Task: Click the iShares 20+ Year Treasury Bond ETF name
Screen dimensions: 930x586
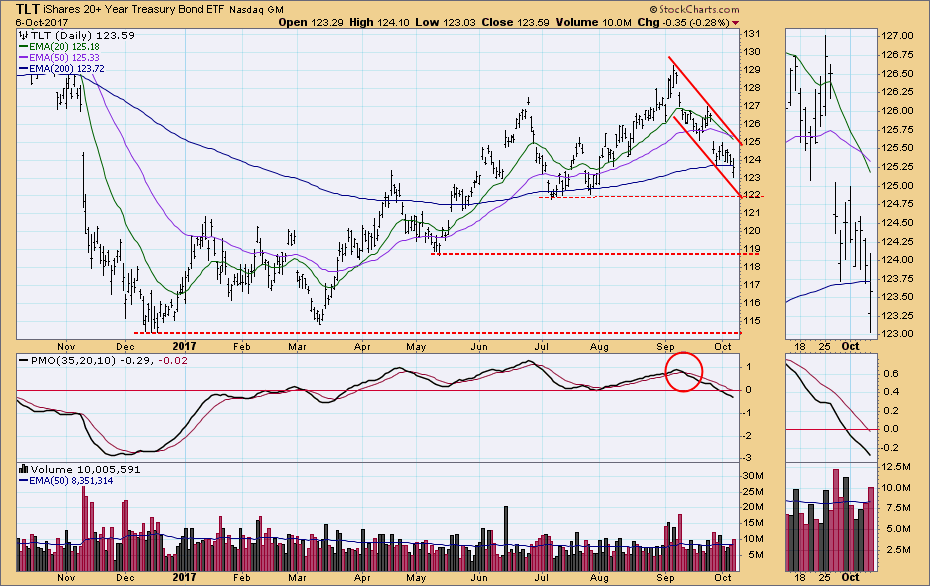Action: point(133,9)
